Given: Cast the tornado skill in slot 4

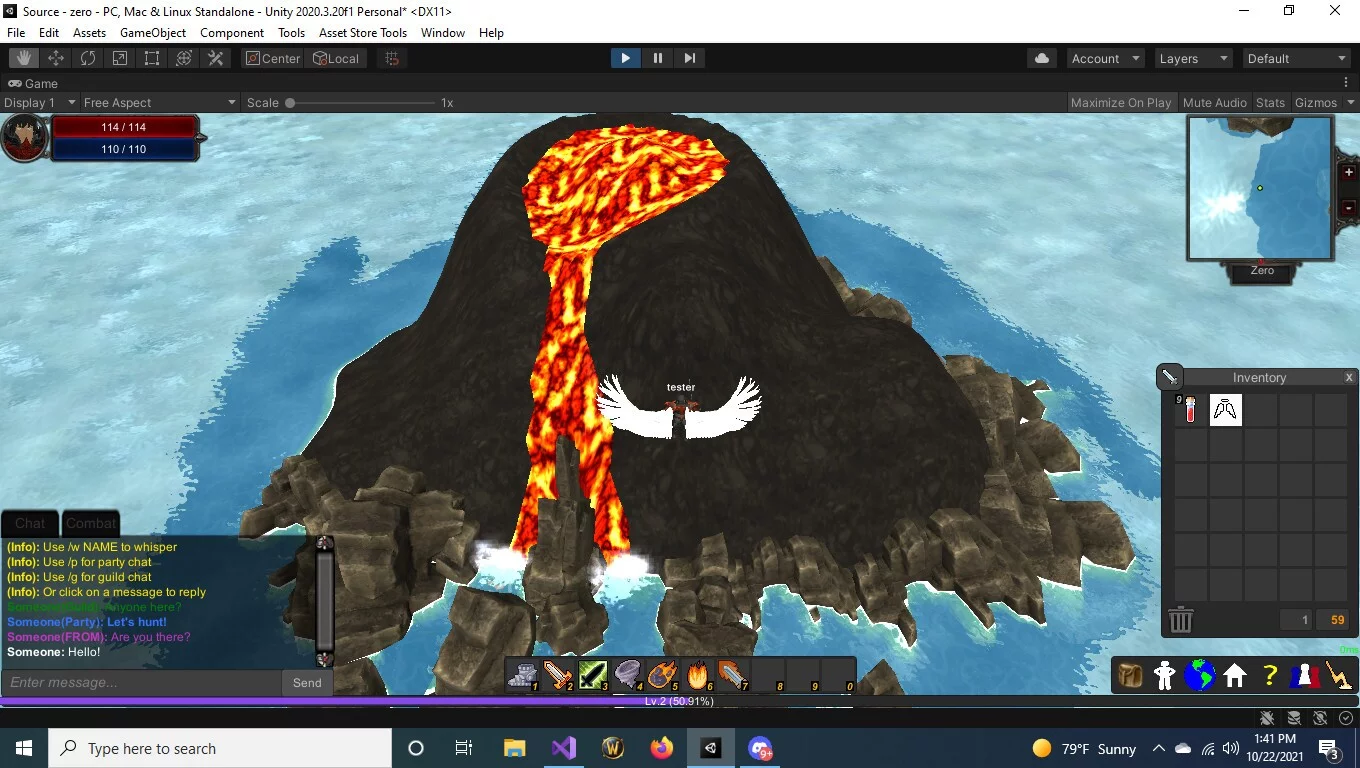Looking at the screenshot, I should point(627,676).
